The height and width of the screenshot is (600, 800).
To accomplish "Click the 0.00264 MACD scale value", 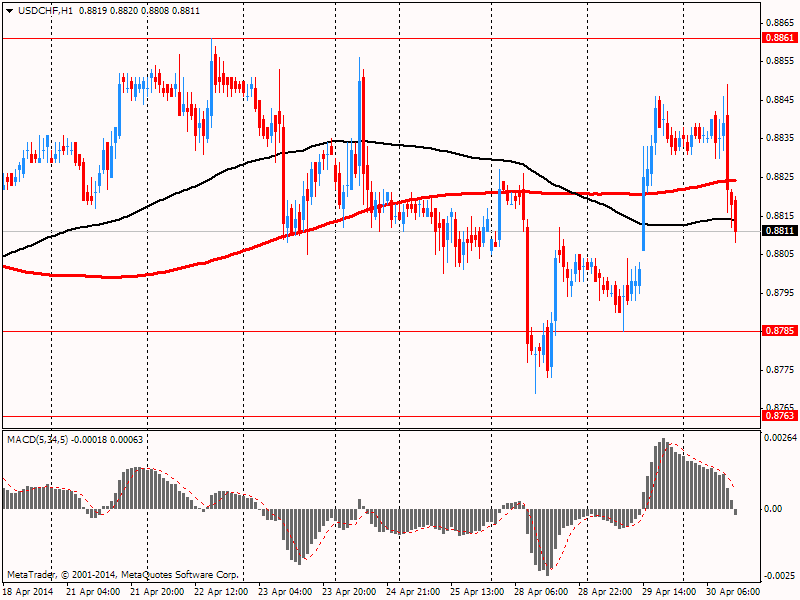I will (781, 438).
